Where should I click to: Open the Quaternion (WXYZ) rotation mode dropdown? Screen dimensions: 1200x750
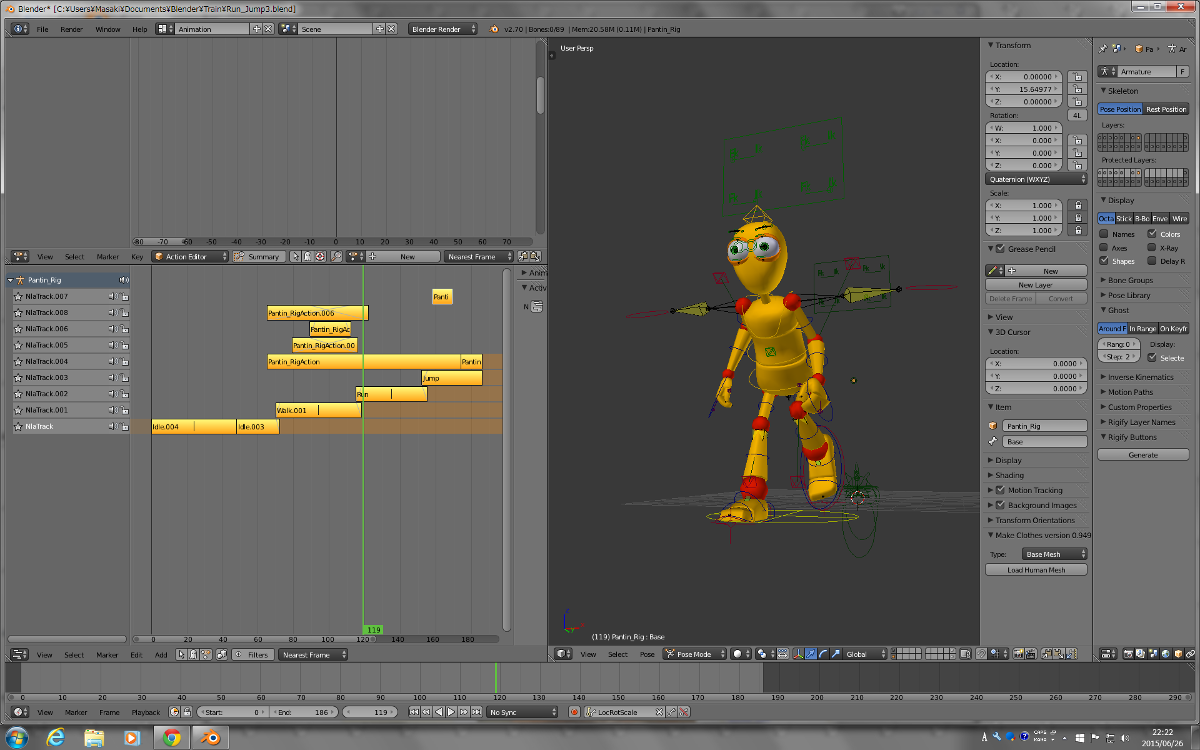[1036, 179]
